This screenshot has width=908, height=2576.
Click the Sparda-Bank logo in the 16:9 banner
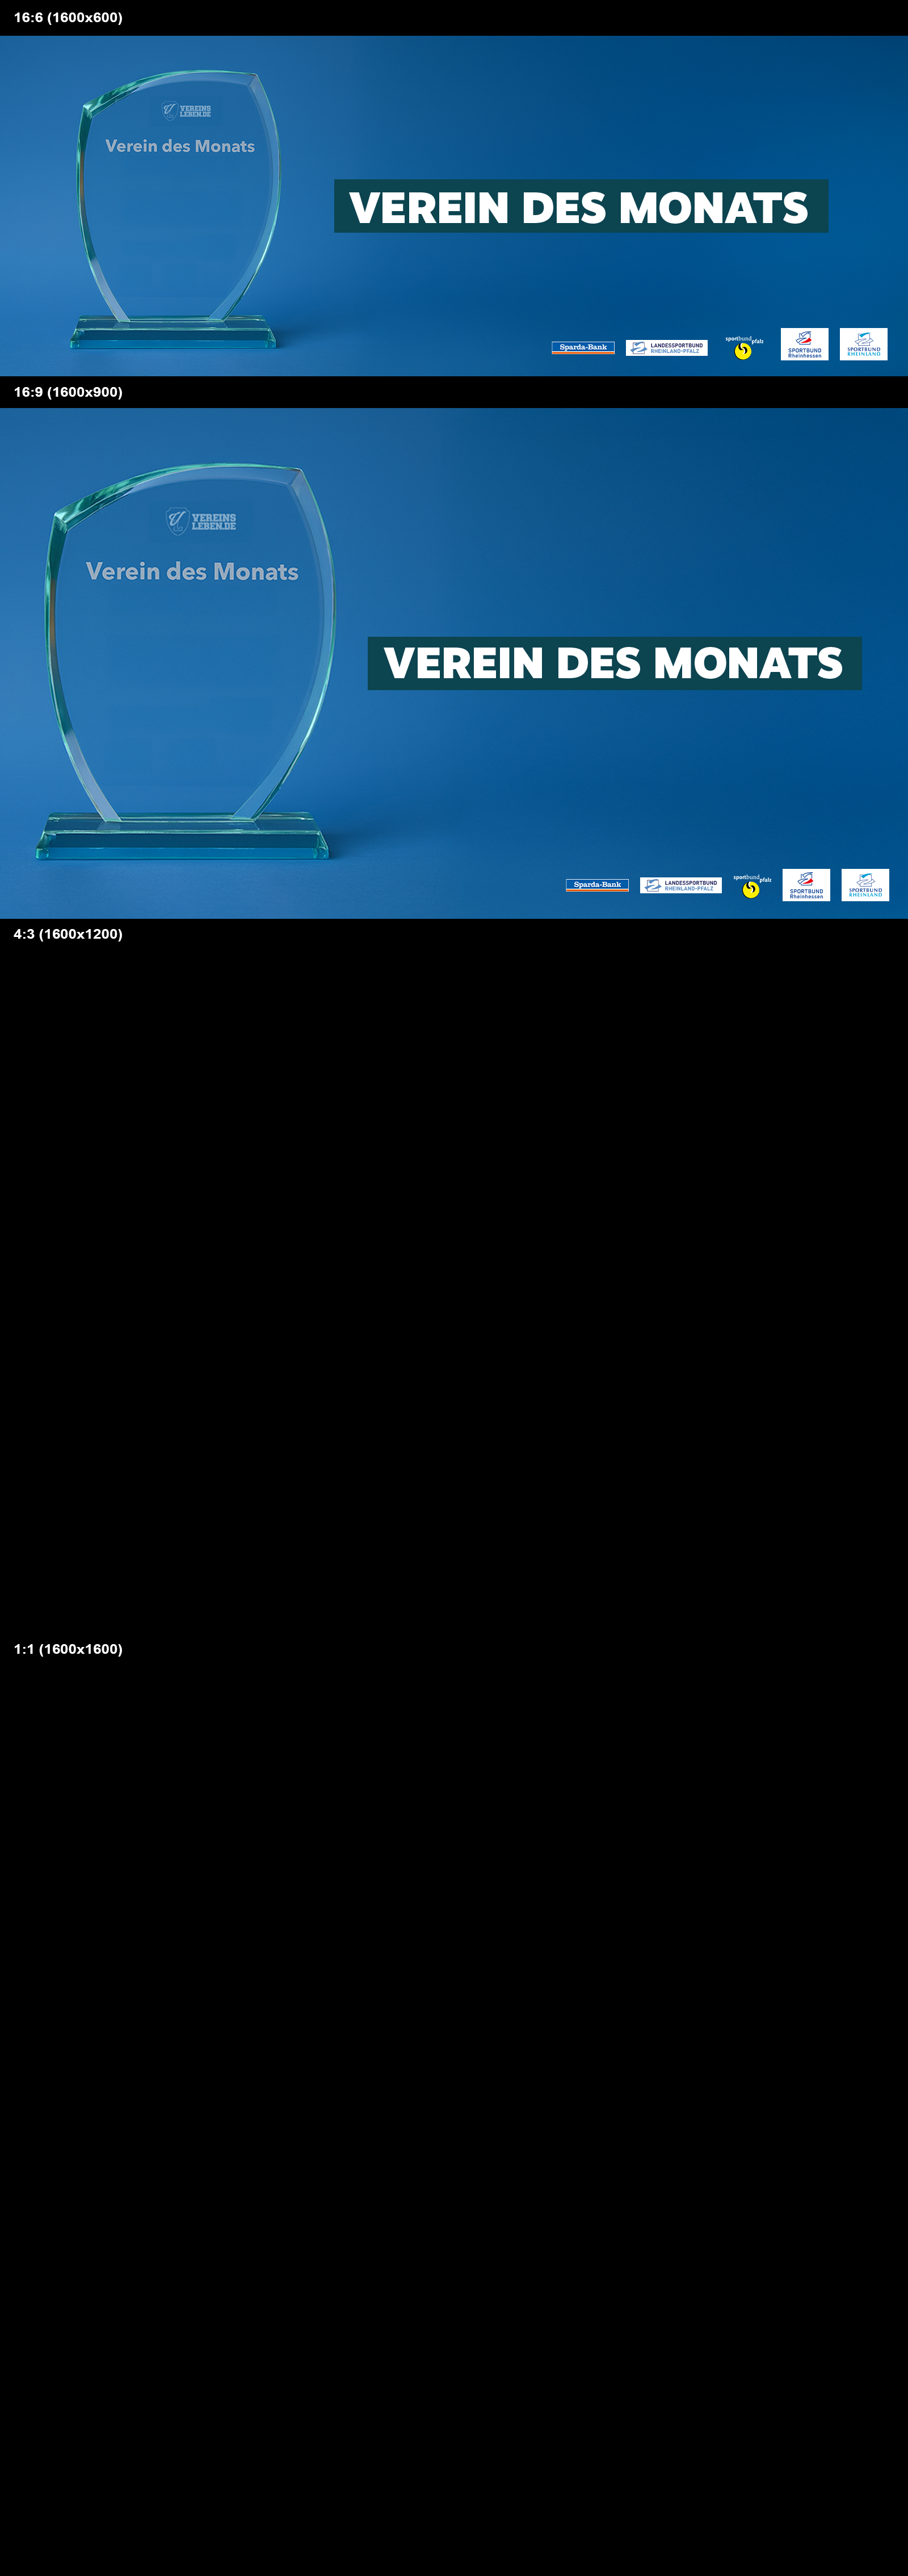tap(597, 885)
